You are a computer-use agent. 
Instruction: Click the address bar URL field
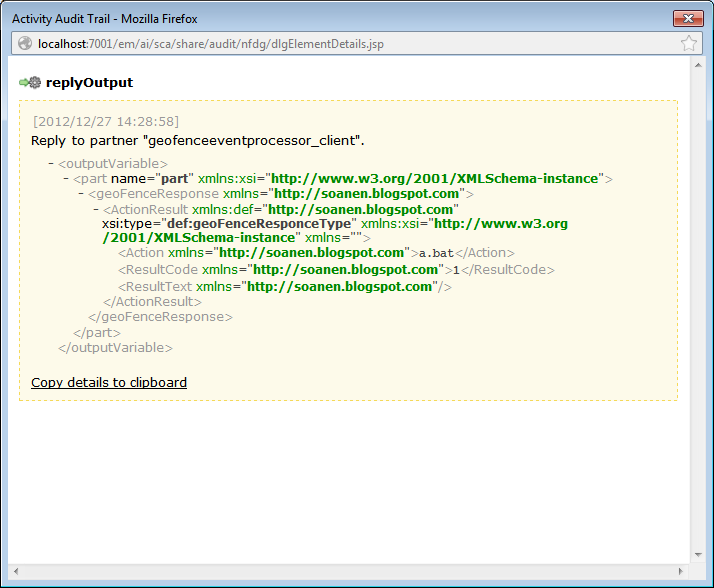(x=357, y=44)
